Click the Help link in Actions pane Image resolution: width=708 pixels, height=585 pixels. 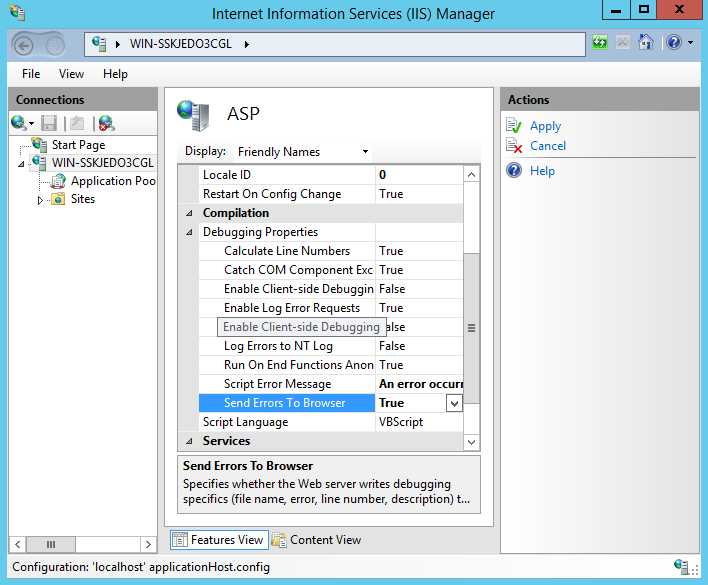click(x=542, y=171)
